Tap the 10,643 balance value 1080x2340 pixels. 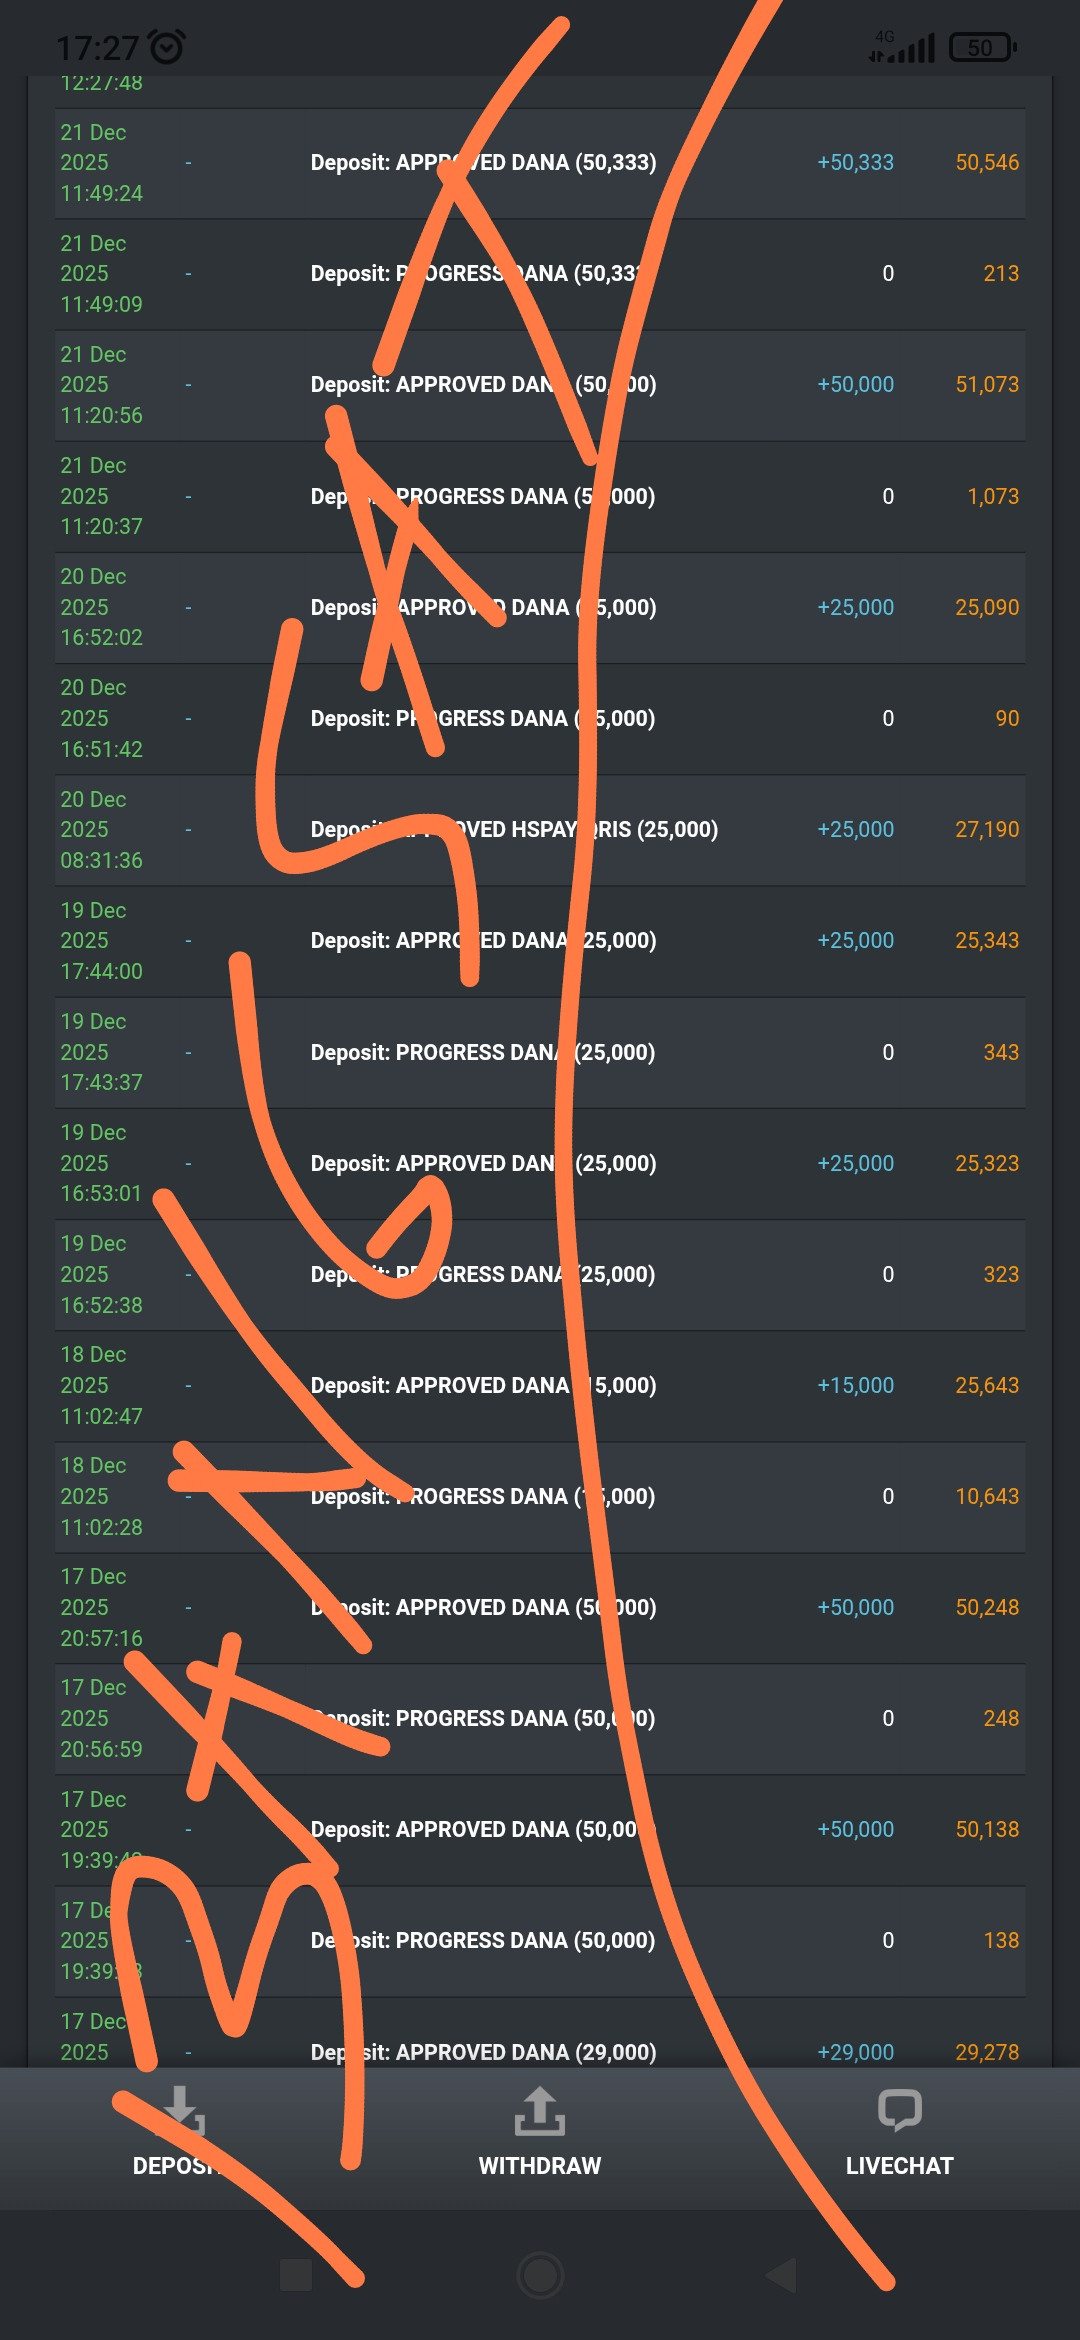click(x=986, y=1496)
